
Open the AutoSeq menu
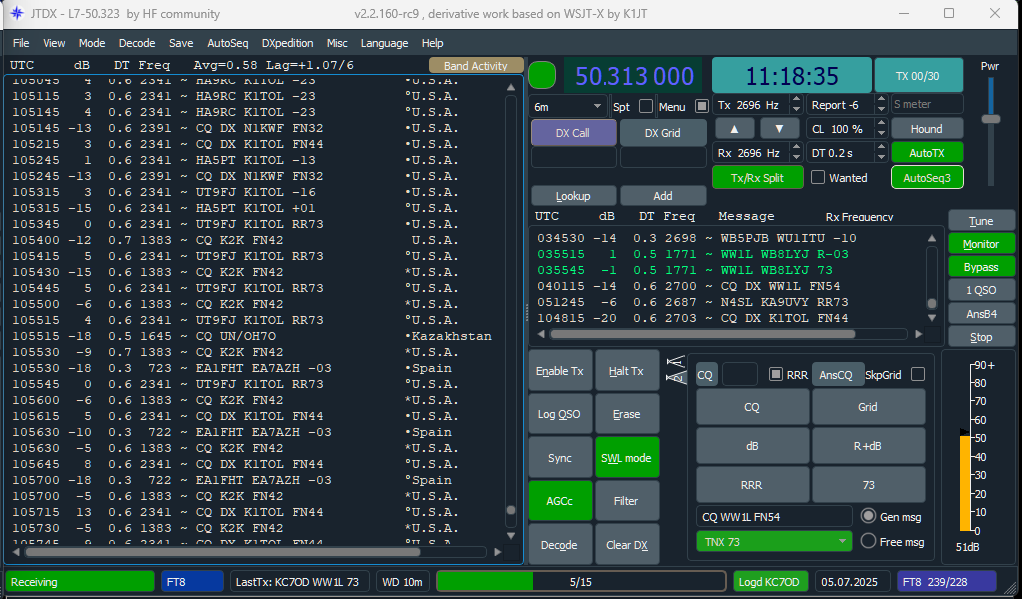coord(227,43)
